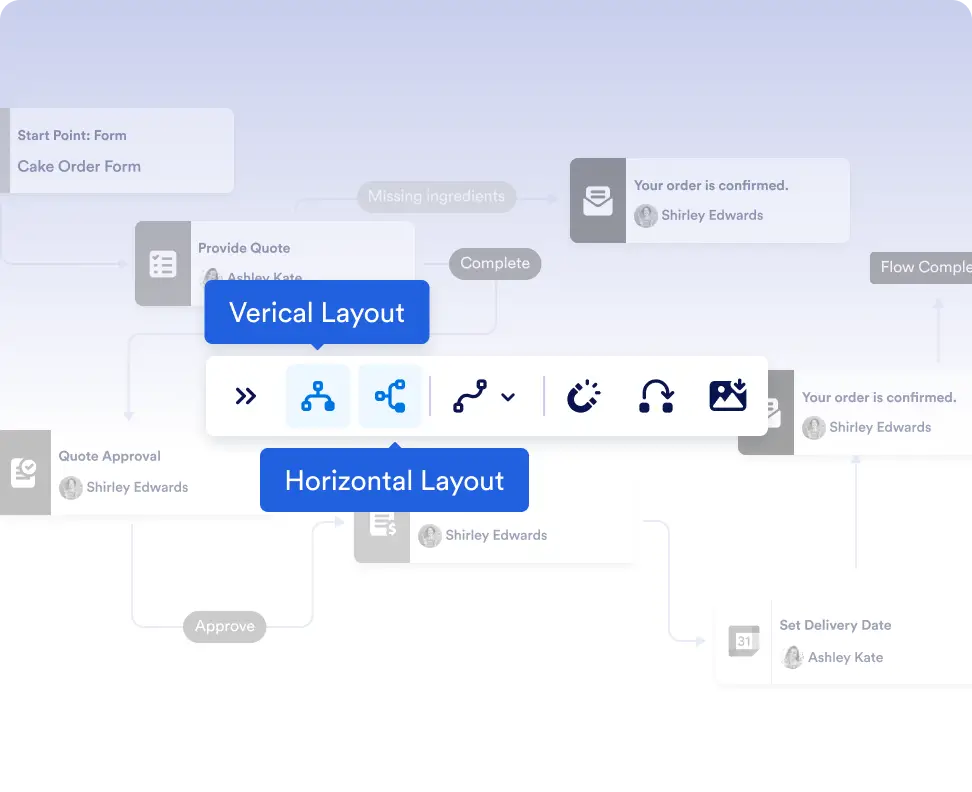This screenshot has width=972, height=792.
Task: Click the Horizontal Layout tooltip label
Action: [x=394, y=480]
